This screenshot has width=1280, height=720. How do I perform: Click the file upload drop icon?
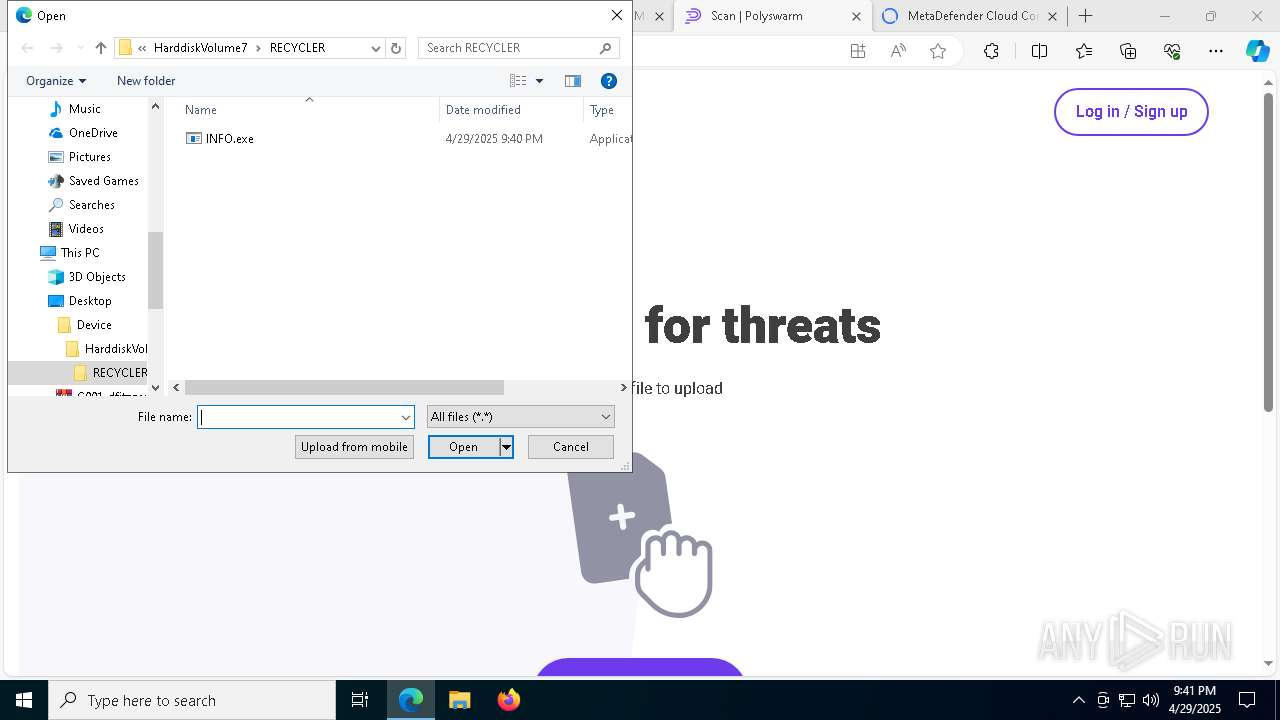tap(640, 535)
